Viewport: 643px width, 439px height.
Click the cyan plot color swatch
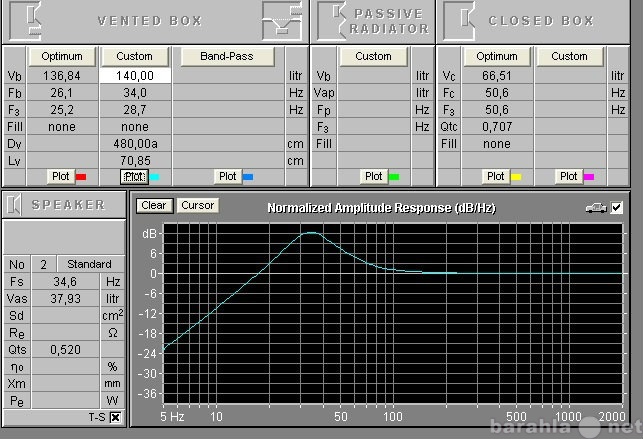(155, 177)
